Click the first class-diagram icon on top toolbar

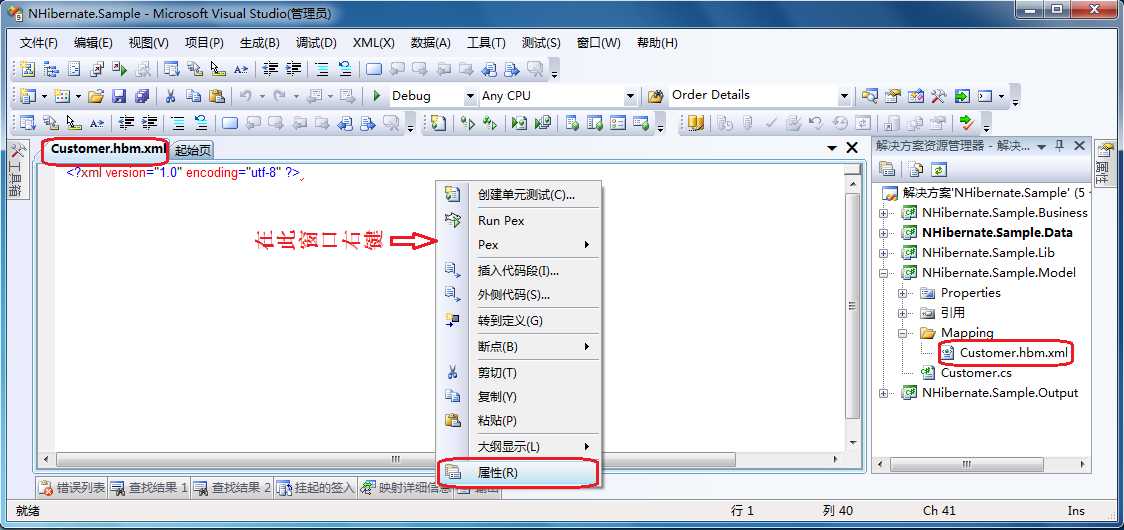click(x=27, y=69)
